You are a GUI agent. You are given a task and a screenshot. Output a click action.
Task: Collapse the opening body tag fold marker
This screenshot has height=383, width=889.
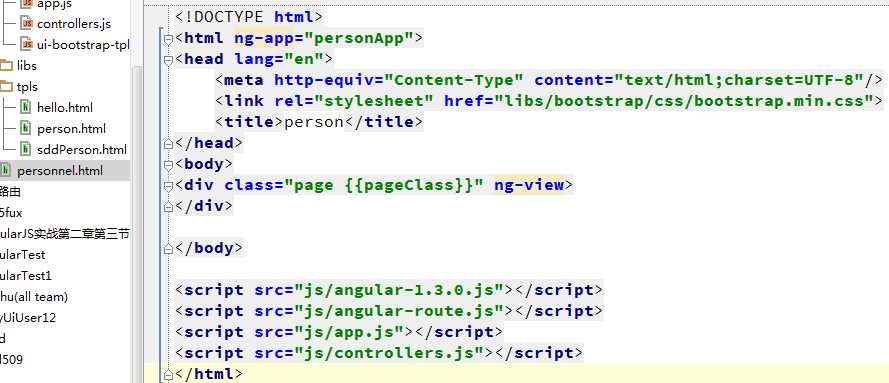168,165
